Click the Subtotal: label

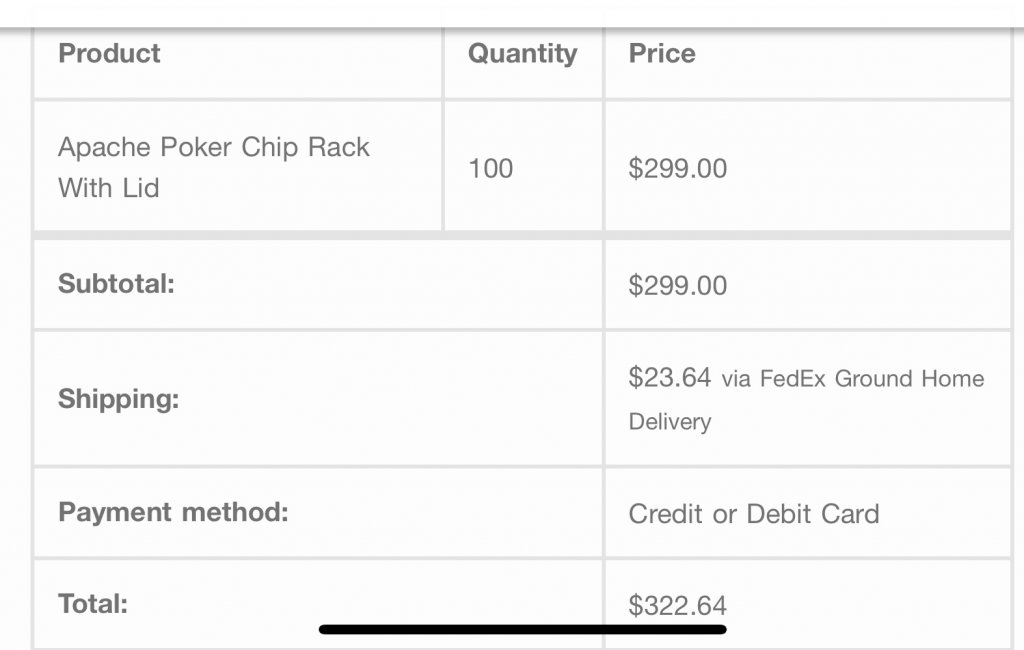(116, 284)
